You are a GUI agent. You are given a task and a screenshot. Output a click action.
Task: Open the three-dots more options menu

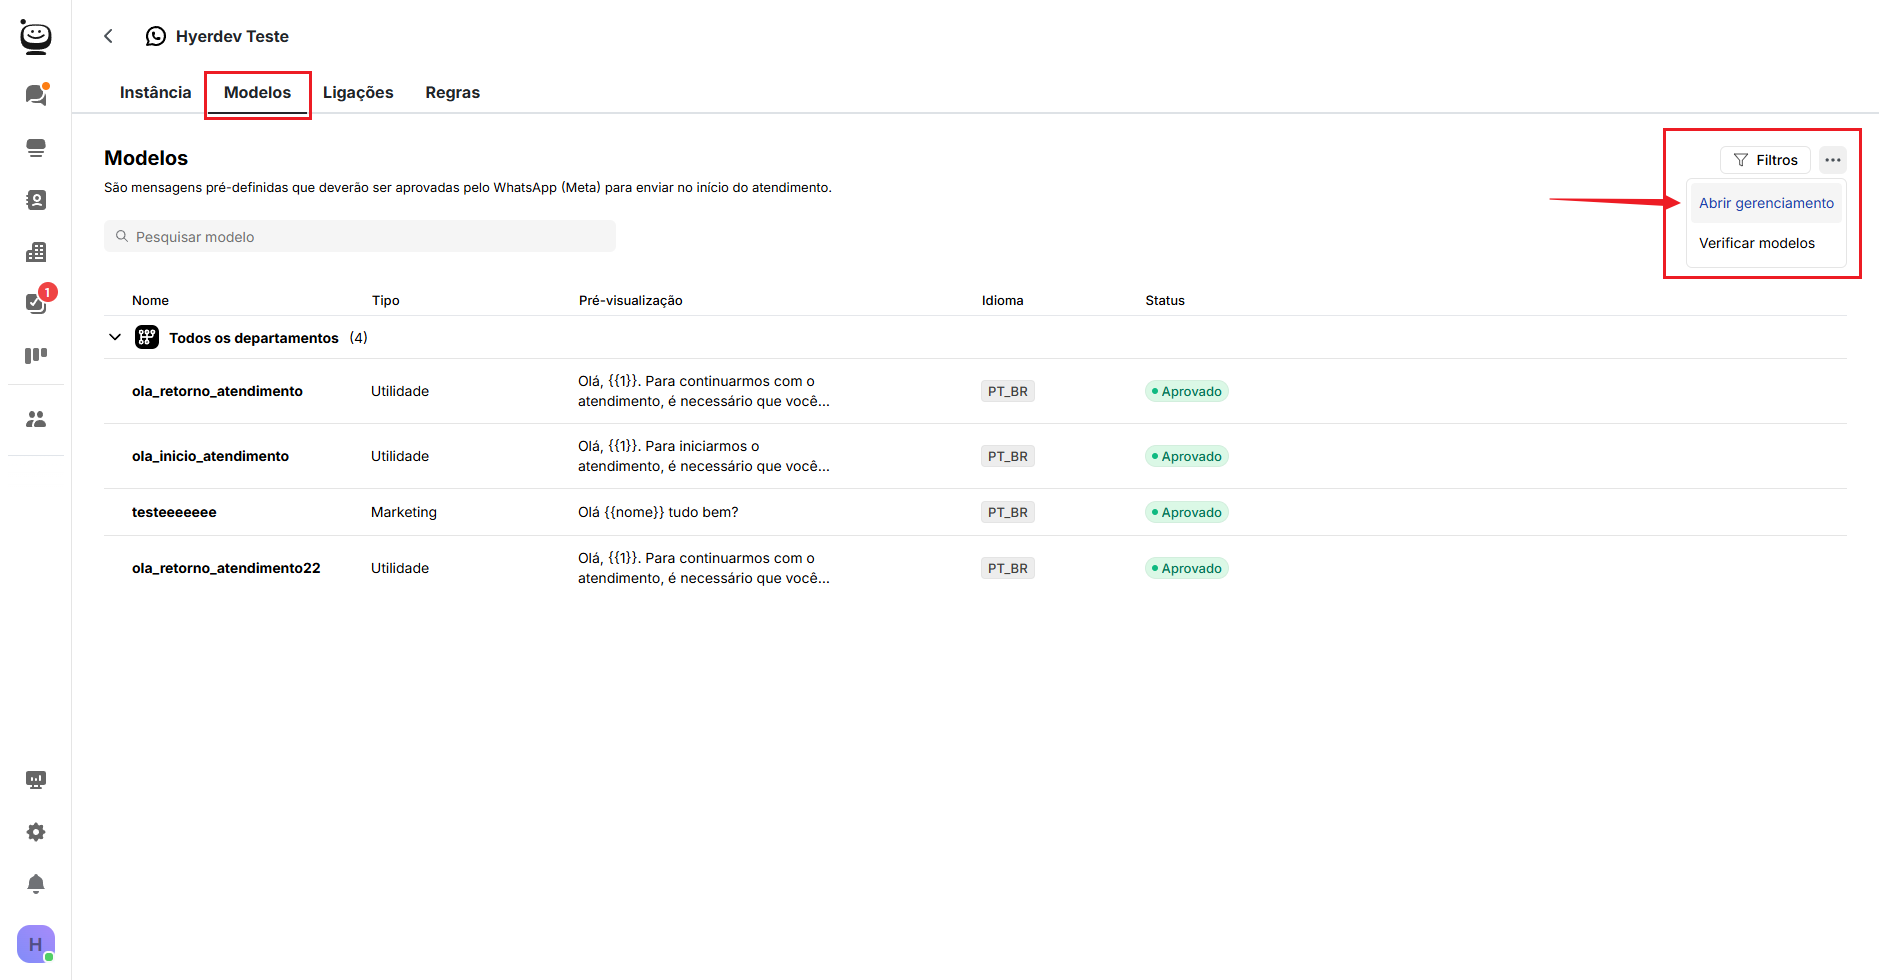1832,160
